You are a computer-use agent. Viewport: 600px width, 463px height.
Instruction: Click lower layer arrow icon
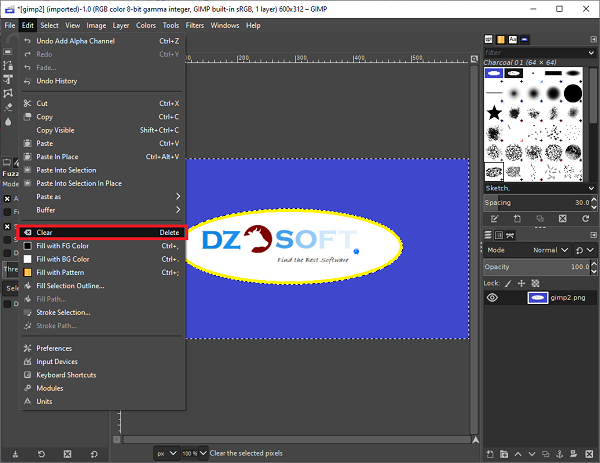coord(532,454)
